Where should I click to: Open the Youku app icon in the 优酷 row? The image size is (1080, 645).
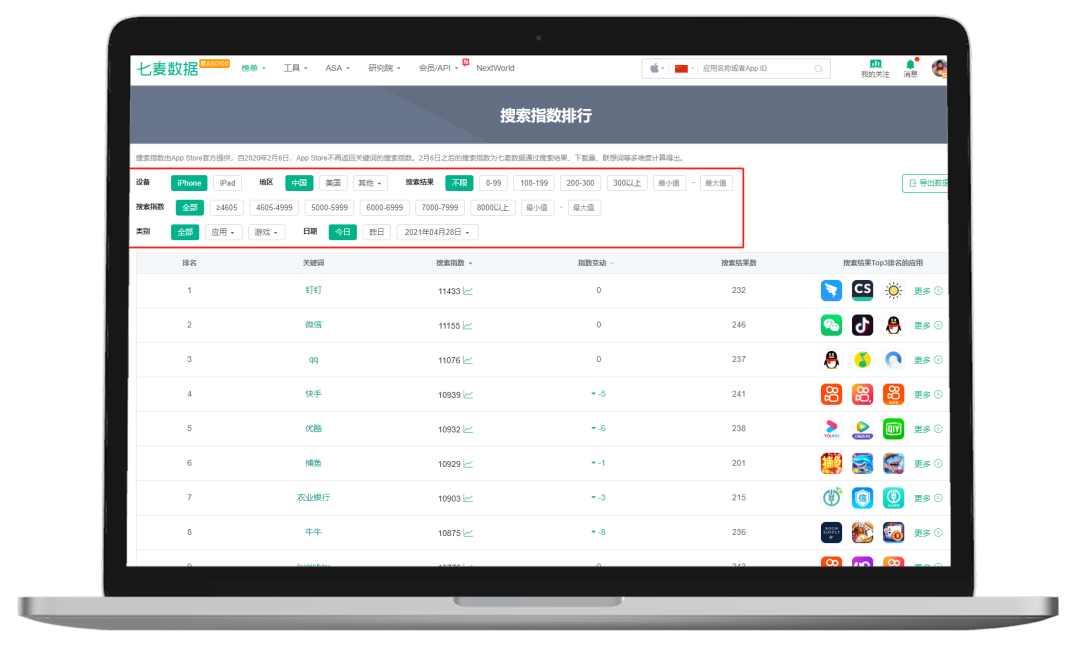tap(831, 429)
